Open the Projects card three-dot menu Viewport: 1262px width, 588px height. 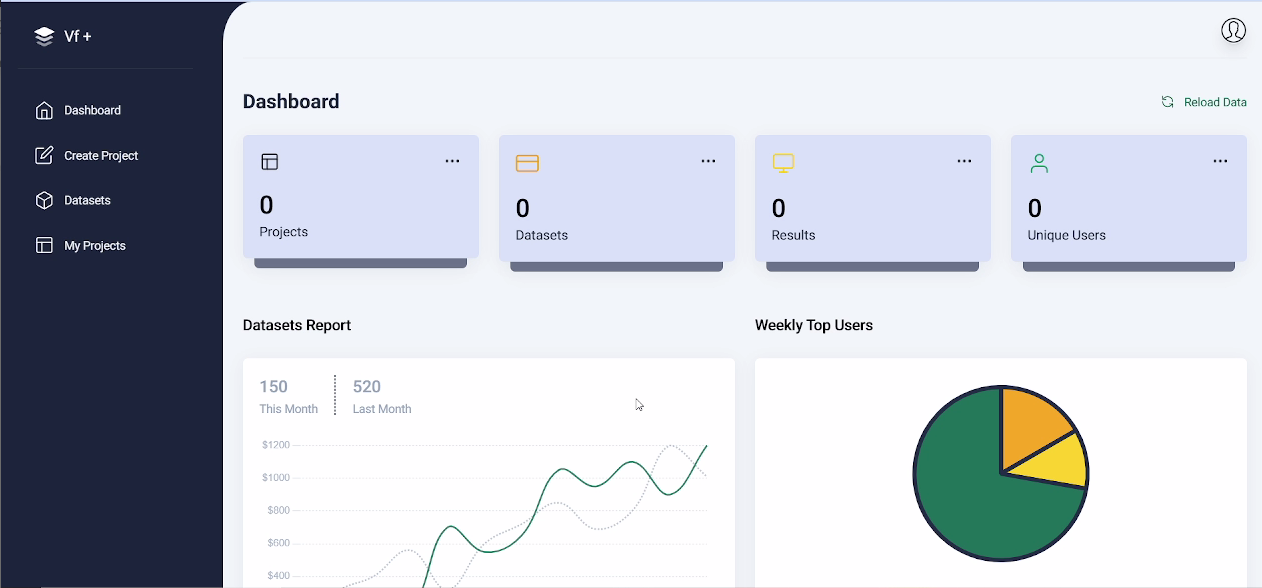(x=452, y=161)
